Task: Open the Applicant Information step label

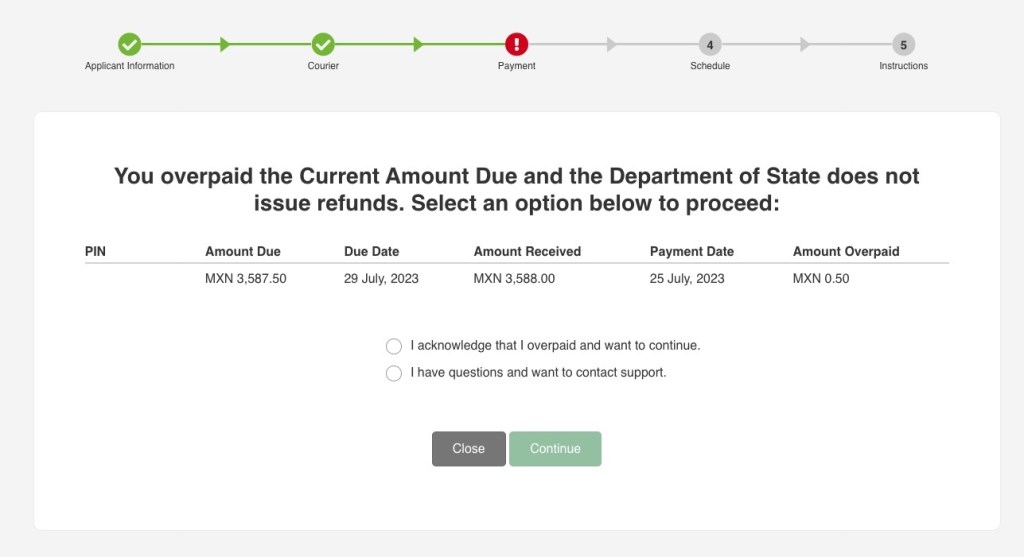Action: (x=129, y=66)
